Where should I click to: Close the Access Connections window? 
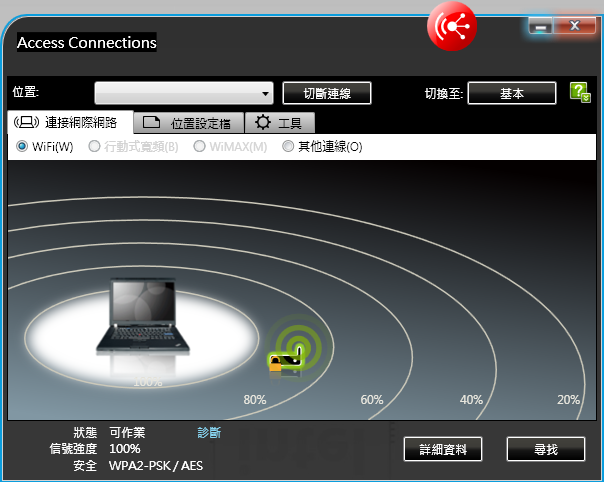[x=574, y=26]
